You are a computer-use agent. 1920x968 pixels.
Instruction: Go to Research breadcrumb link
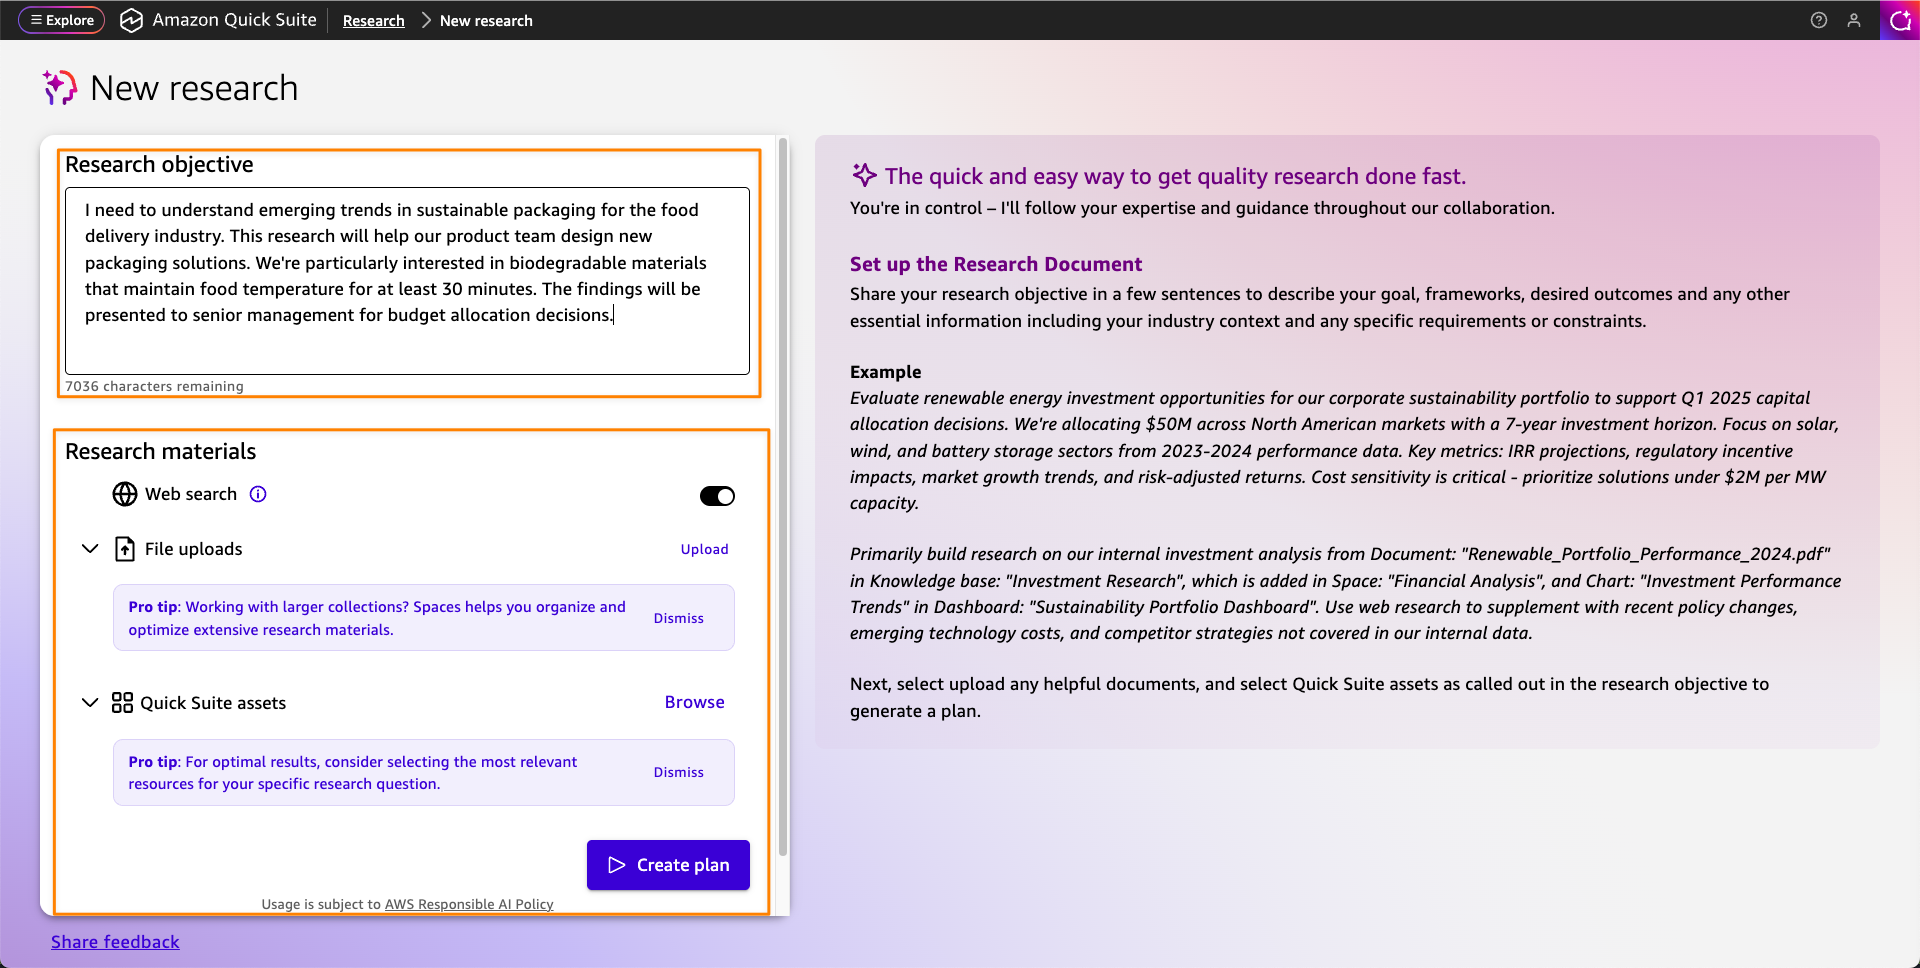[x=373, y=21]
